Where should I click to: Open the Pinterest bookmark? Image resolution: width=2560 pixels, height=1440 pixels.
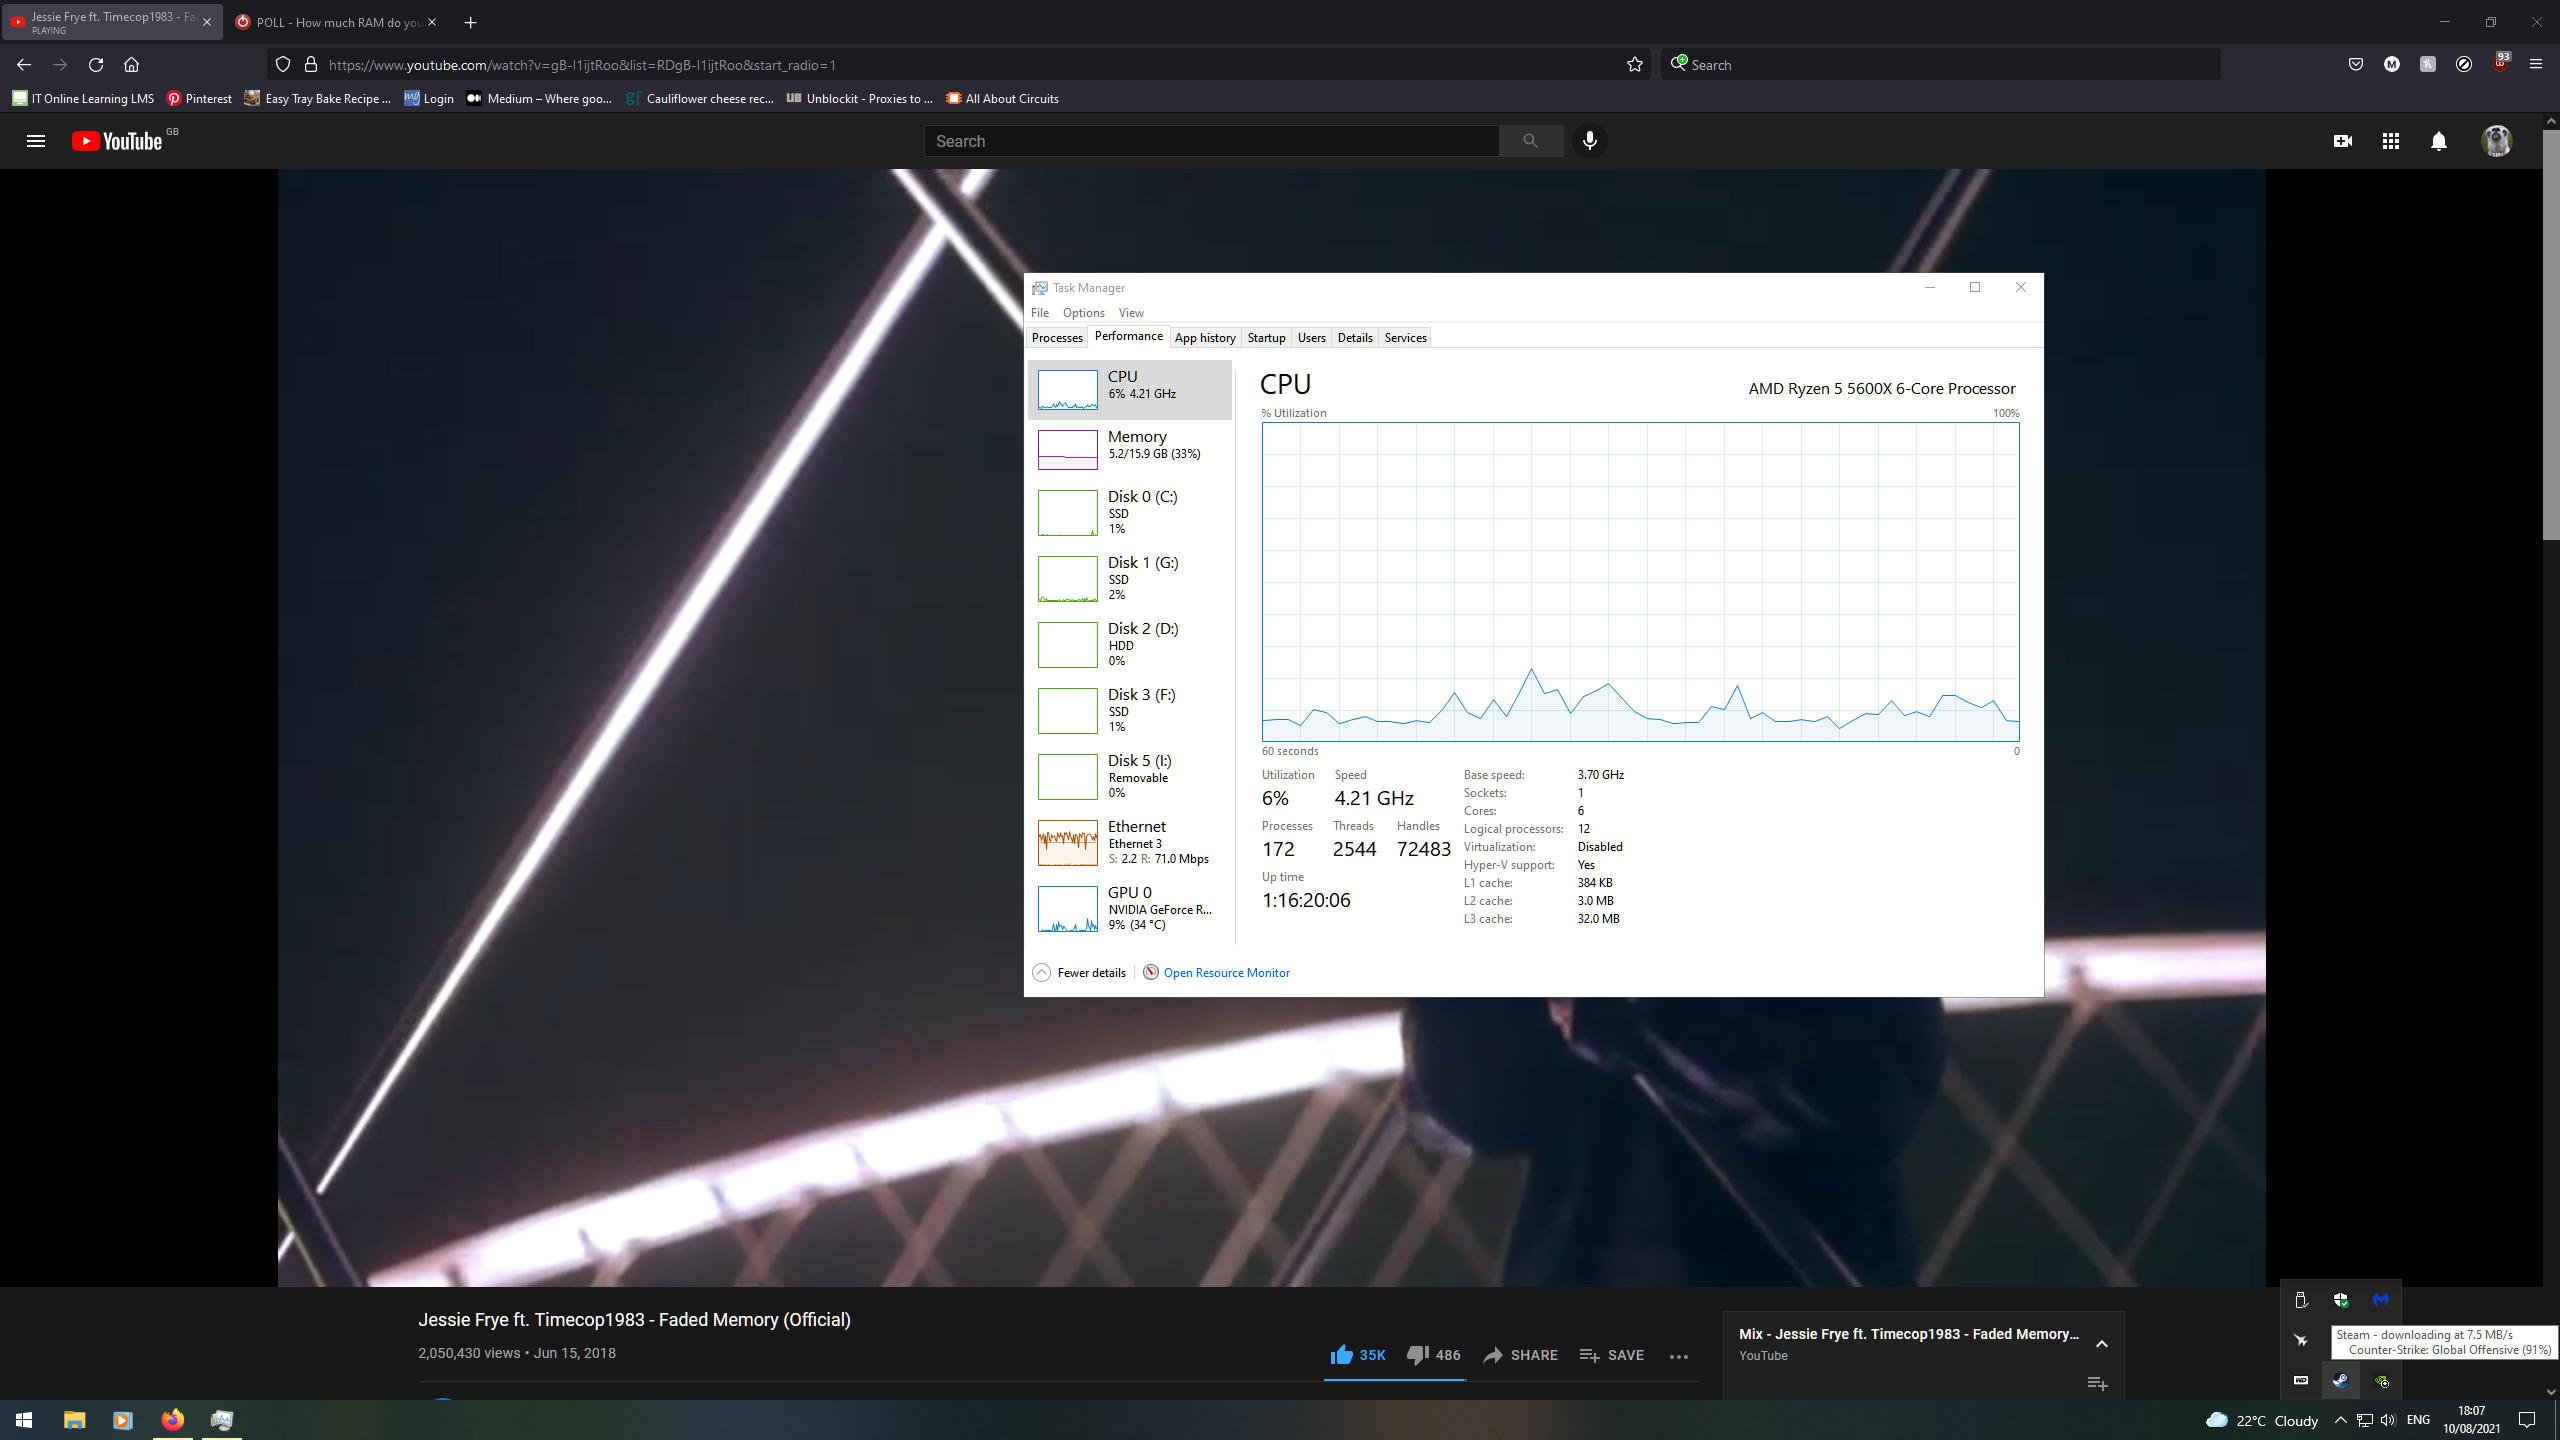(x=199, y=98)
